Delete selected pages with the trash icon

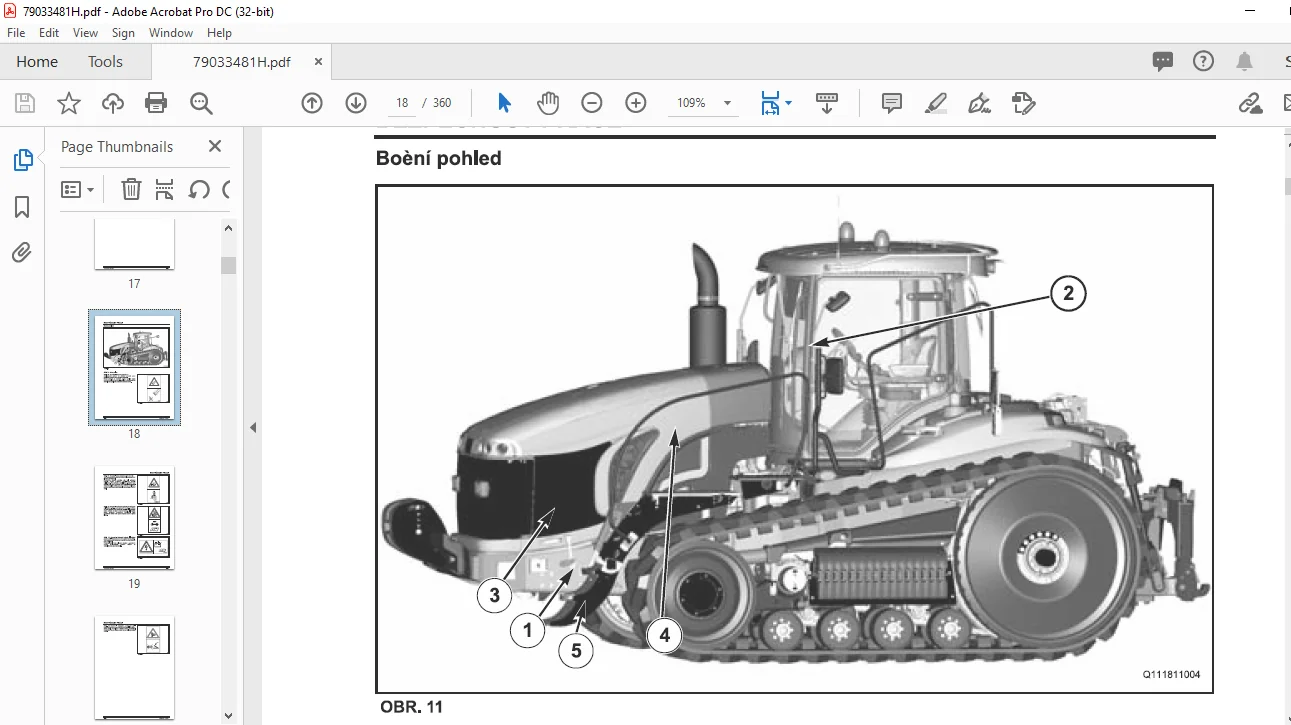point(131,189)
